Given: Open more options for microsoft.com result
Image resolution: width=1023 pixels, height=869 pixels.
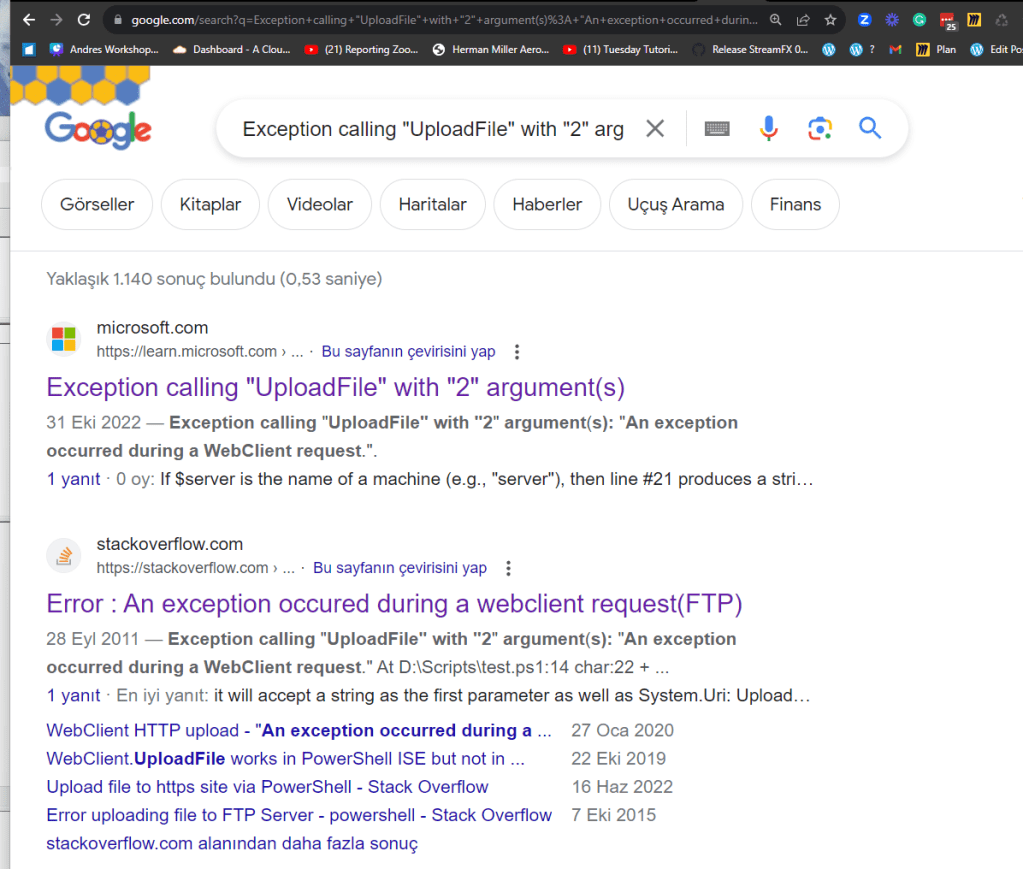Looking at the screenshot, I should pyautogui.click(x=517, y=352).
